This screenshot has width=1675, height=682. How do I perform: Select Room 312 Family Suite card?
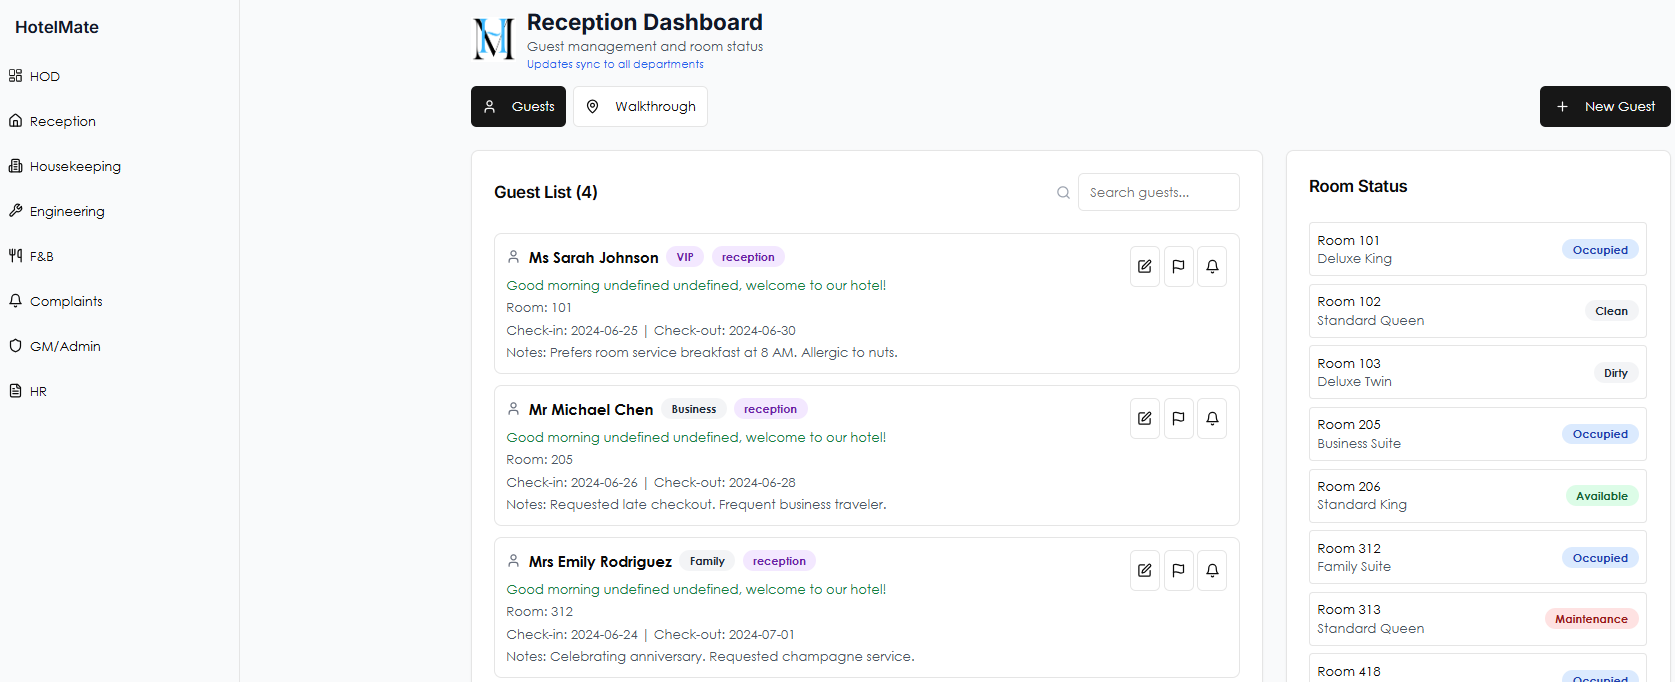(x=1477, y=557)
